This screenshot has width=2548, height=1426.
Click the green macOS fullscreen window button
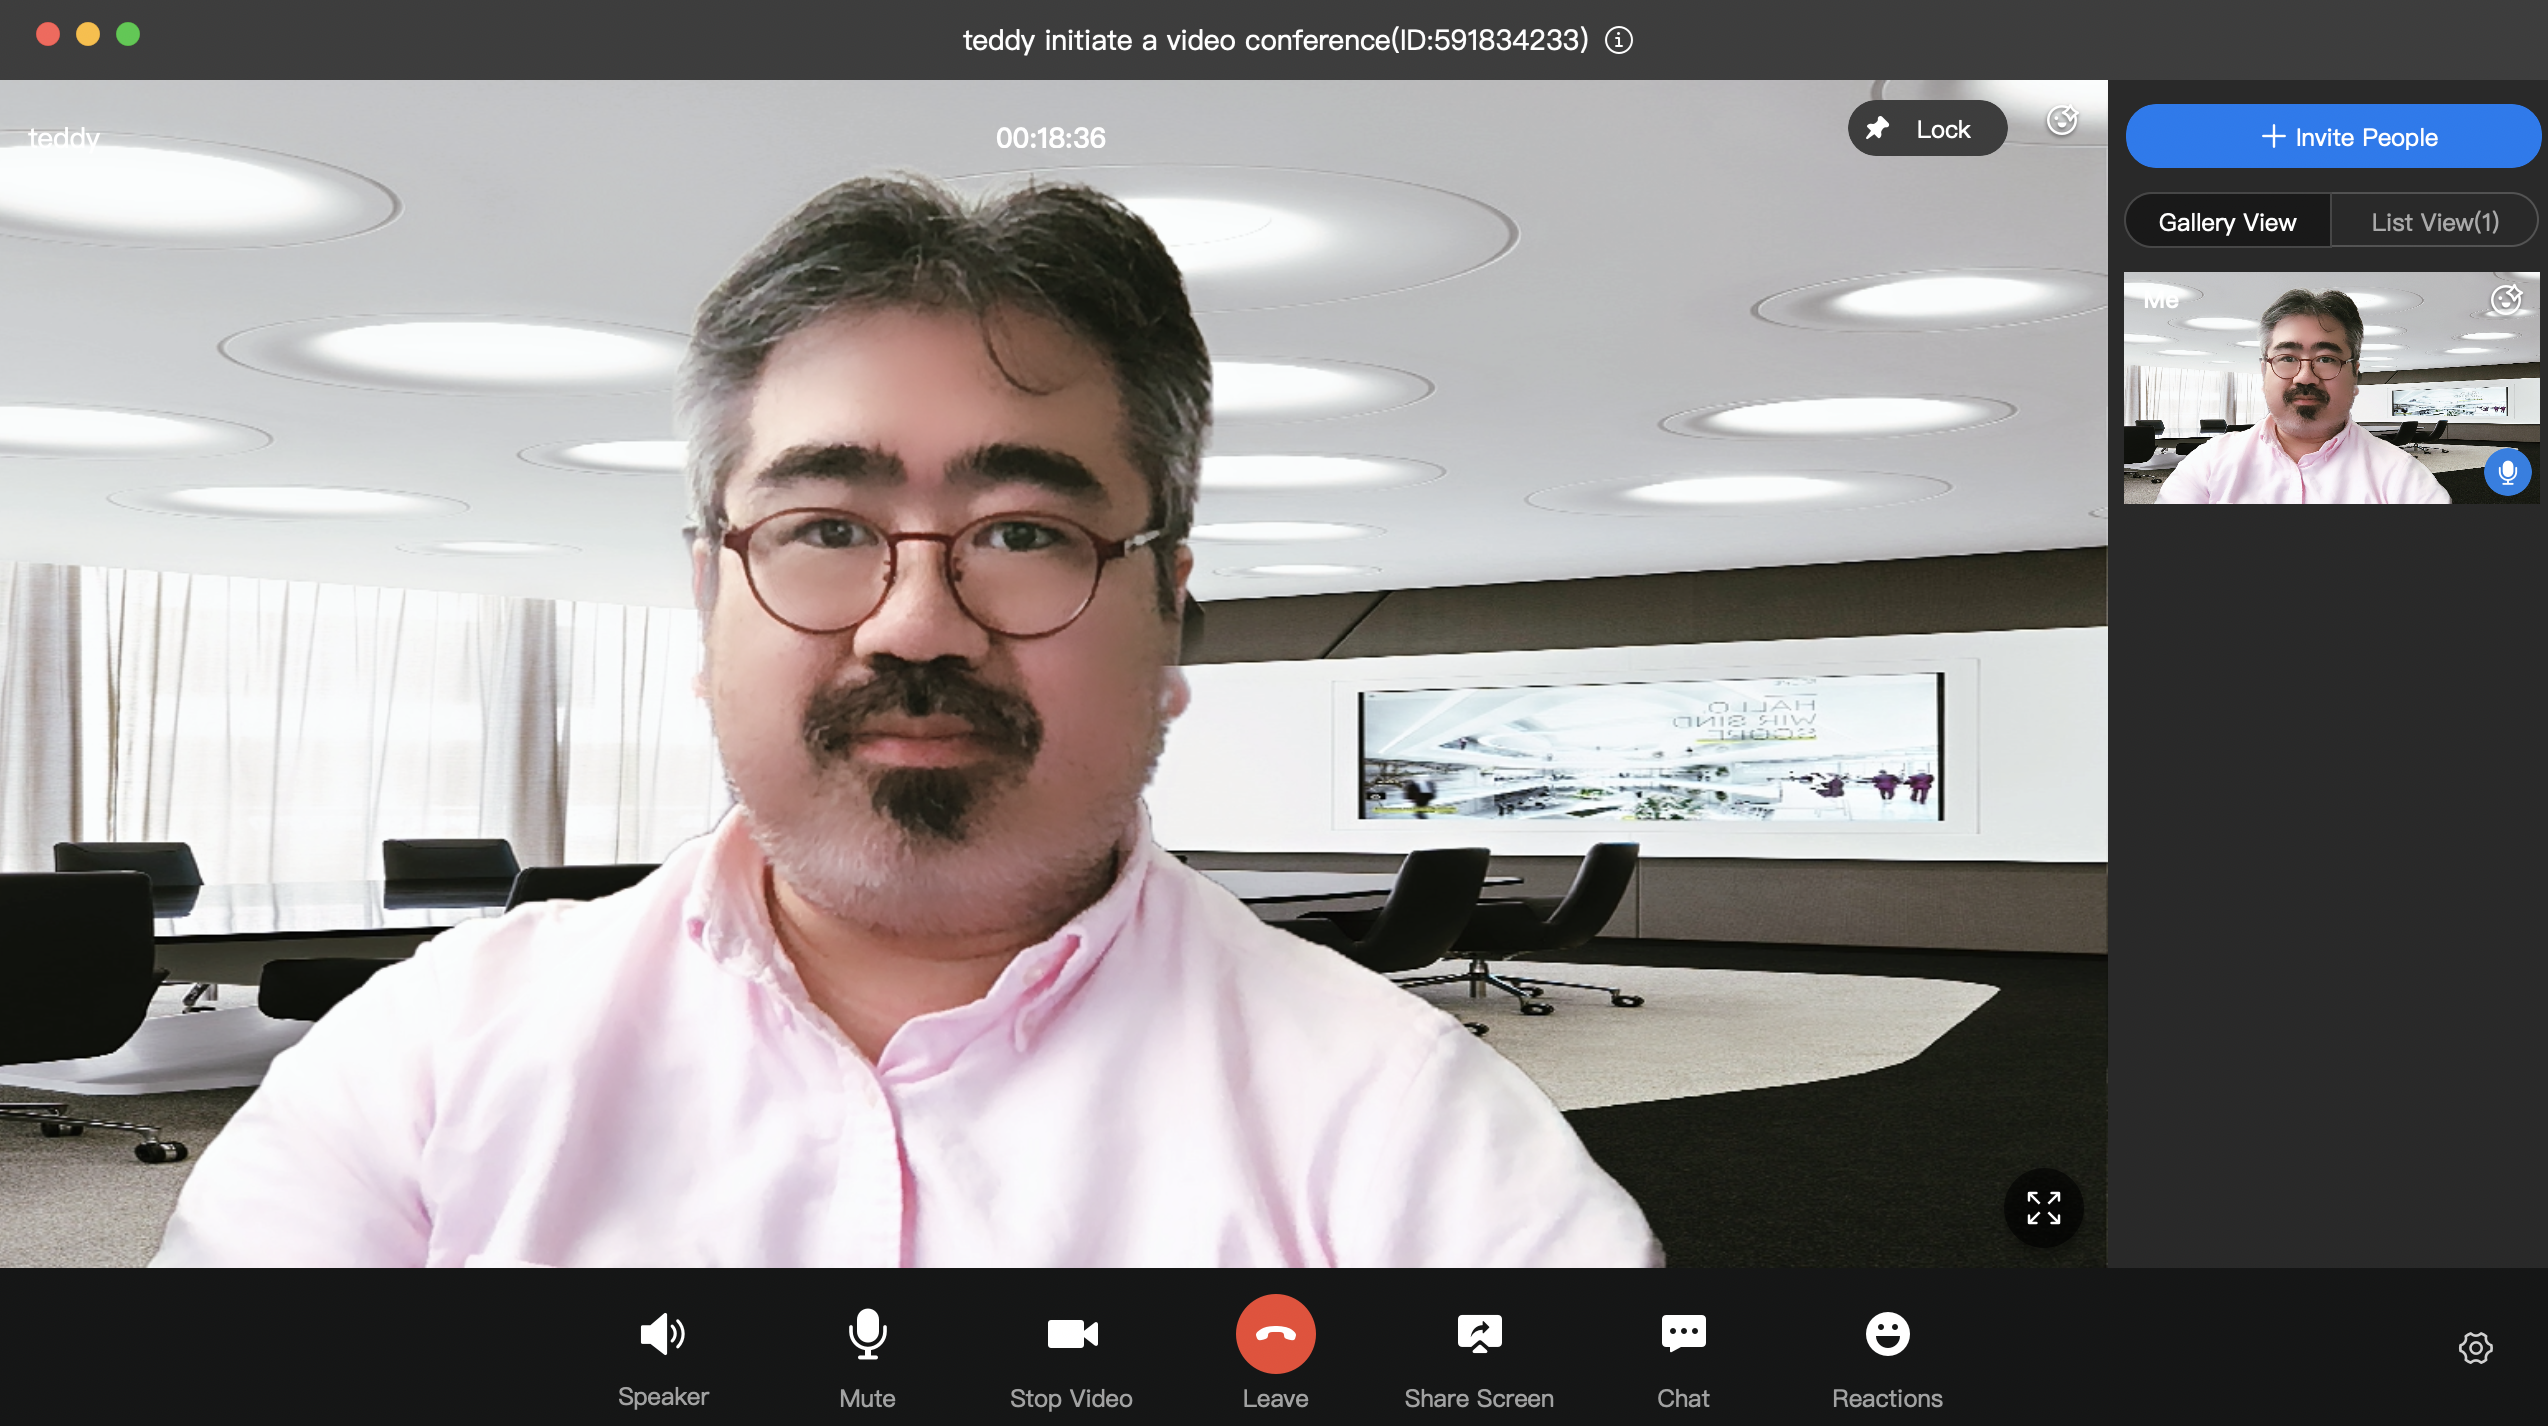pyautogui.click(x=128, y=35)
